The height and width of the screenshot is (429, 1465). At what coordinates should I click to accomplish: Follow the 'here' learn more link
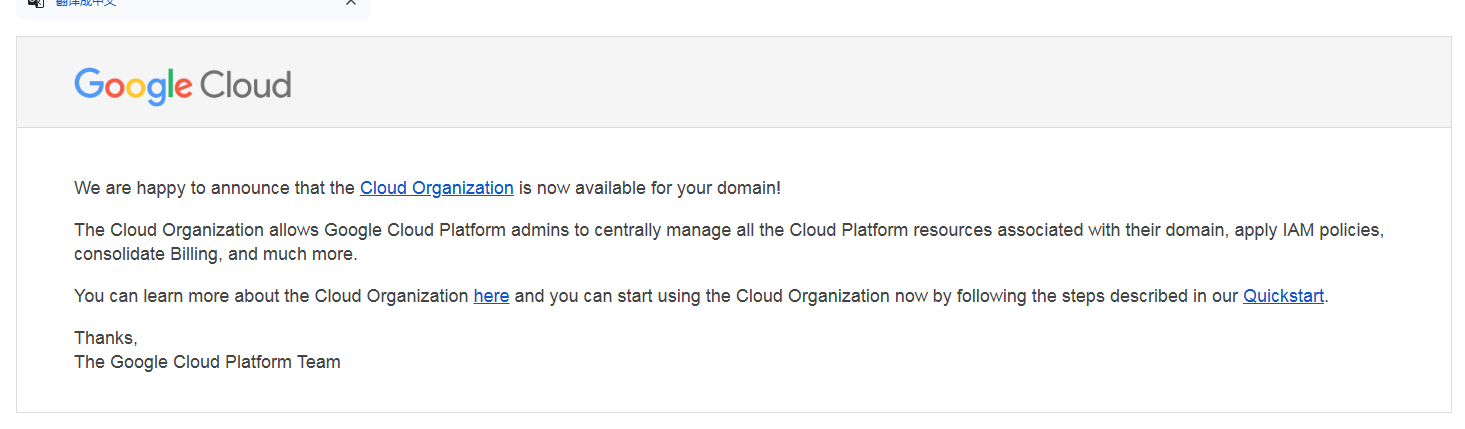click(491, 296)
